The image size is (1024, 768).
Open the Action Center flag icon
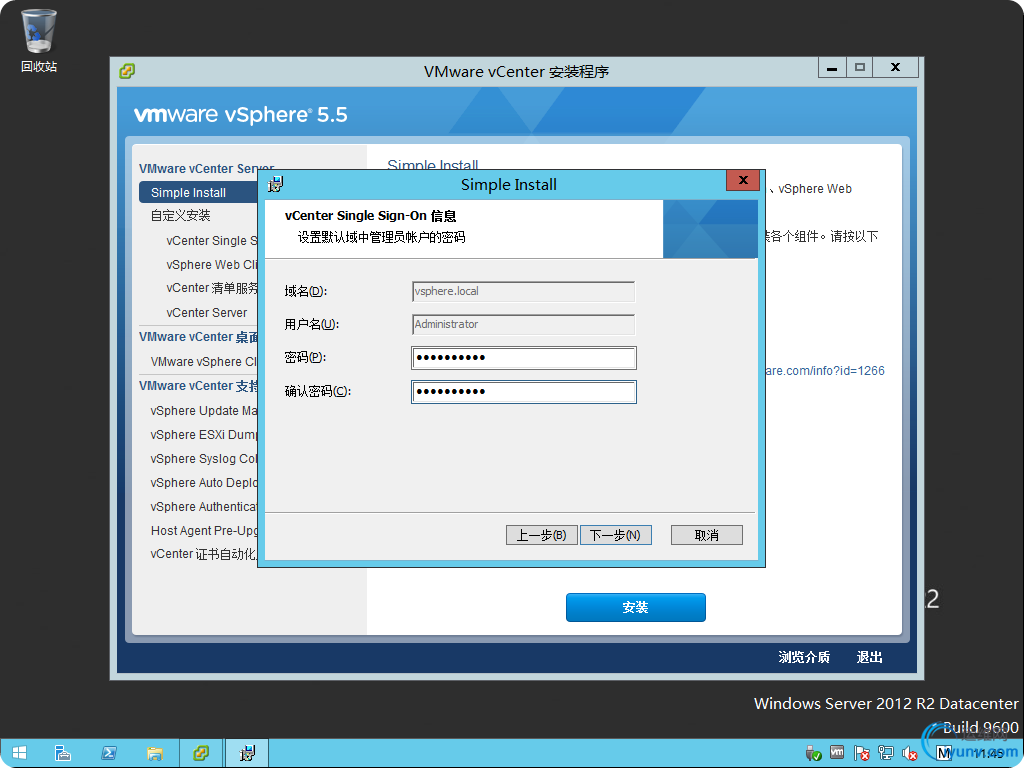click(861, 754)
